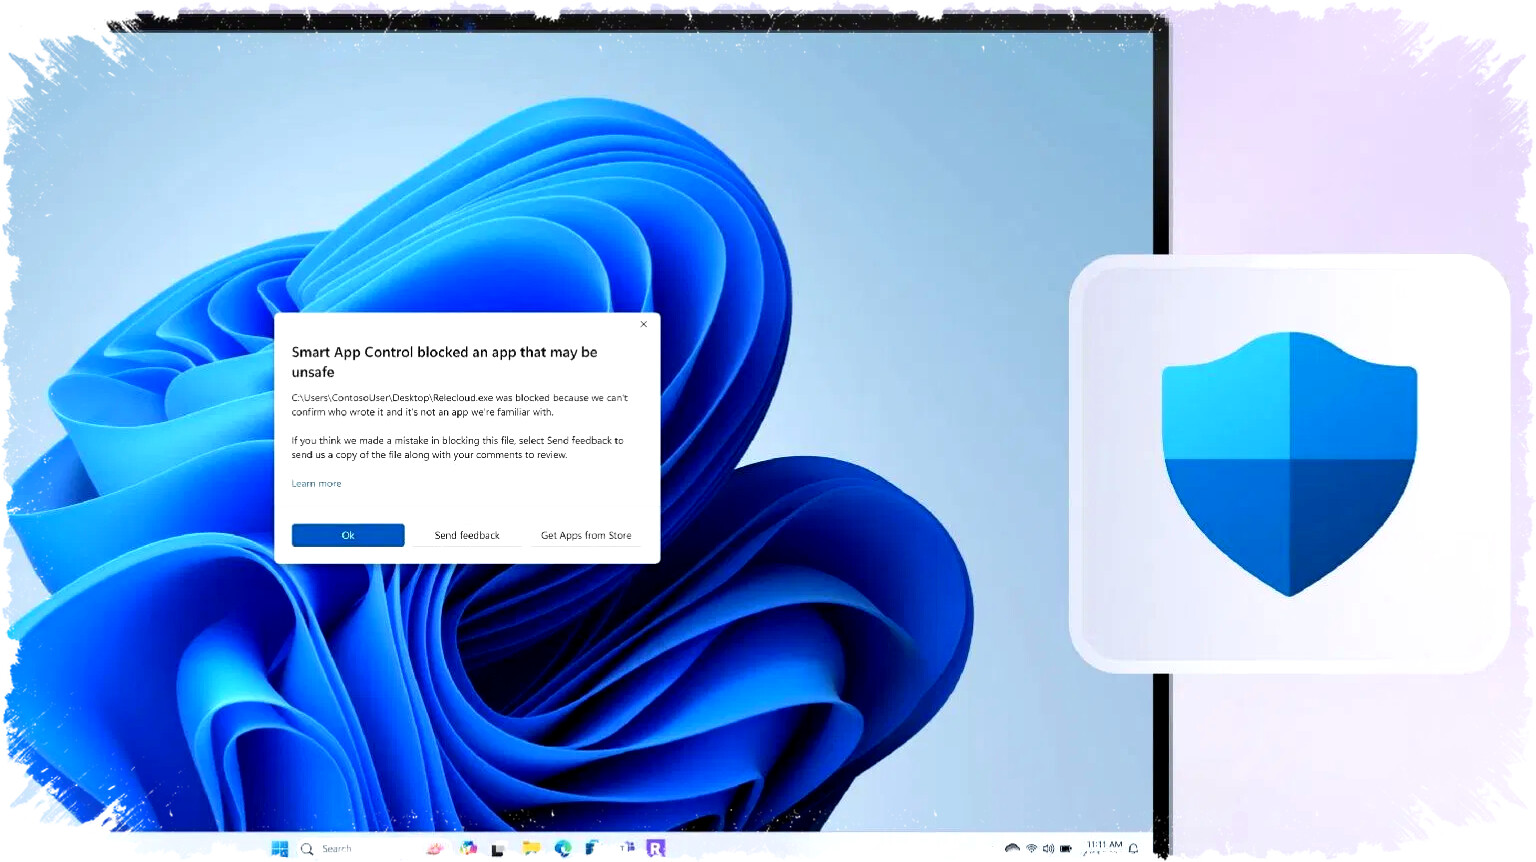Open the Store icon beside Edge
The height and width of the screenshot is (862, 1536).
click(592, 848)
